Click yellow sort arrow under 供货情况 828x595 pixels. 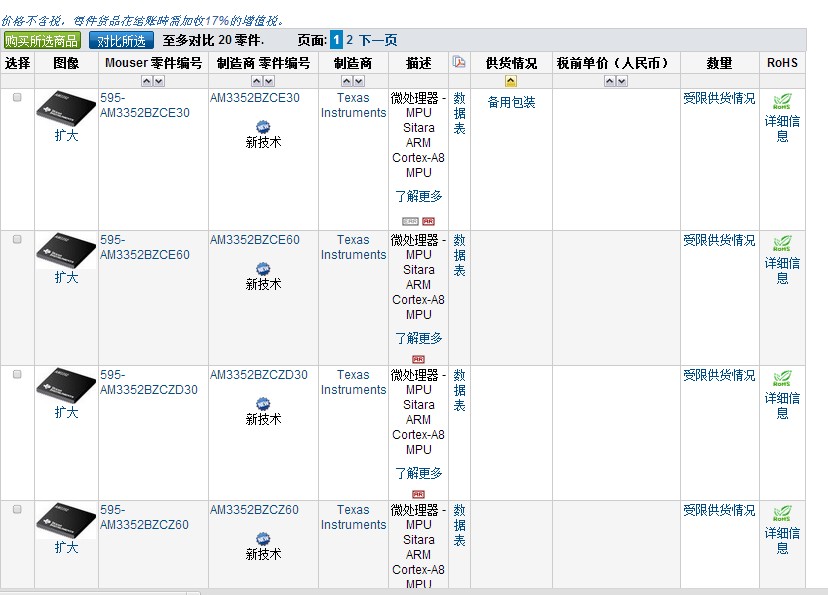click(x=511, y=81)
